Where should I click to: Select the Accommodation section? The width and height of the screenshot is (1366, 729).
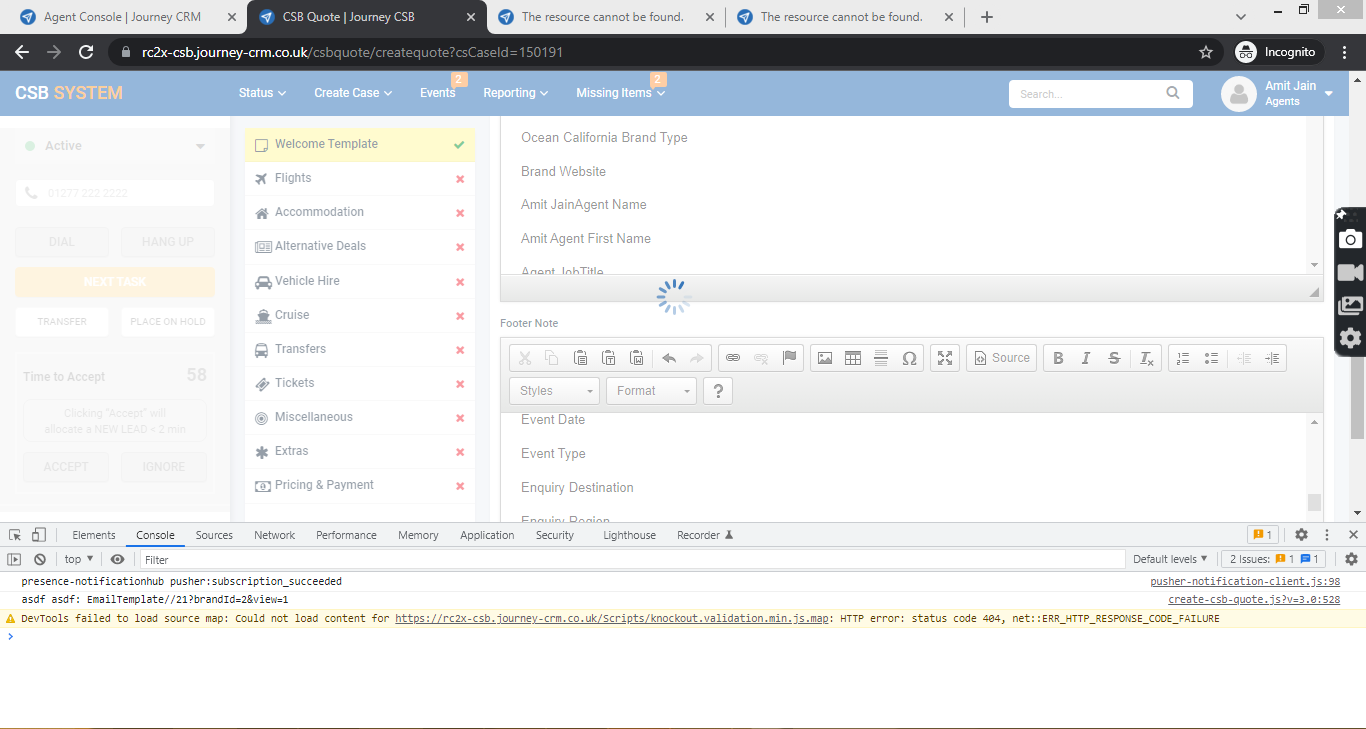[x=360, y=212]
